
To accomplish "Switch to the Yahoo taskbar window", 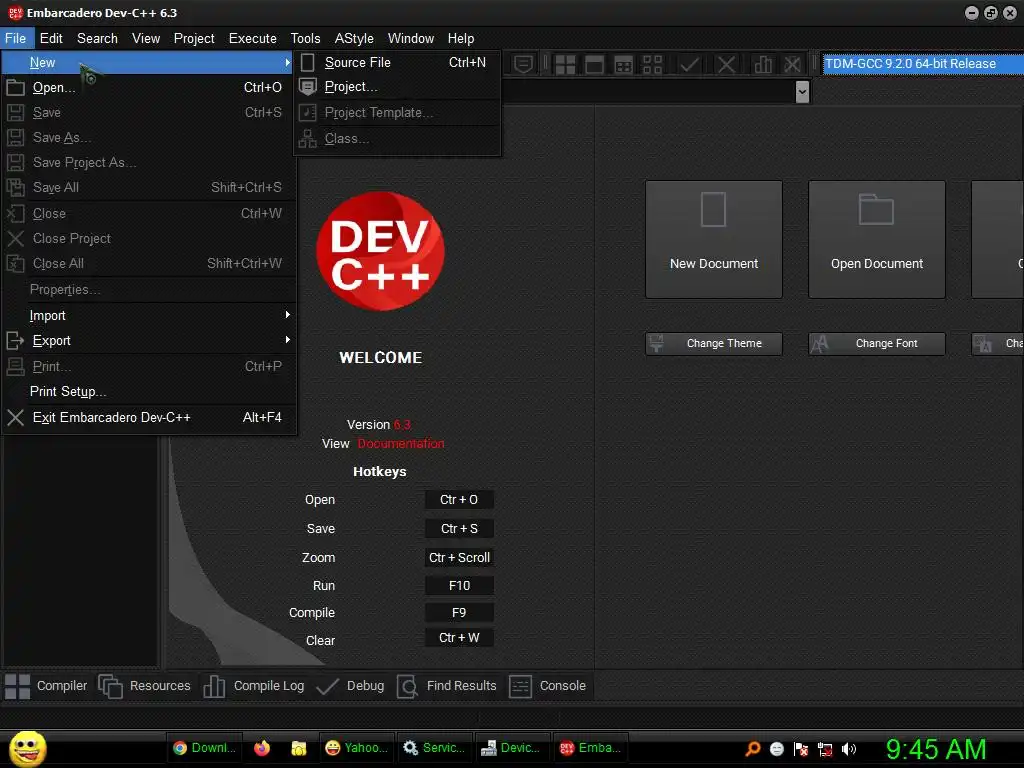I will [357, 748].
